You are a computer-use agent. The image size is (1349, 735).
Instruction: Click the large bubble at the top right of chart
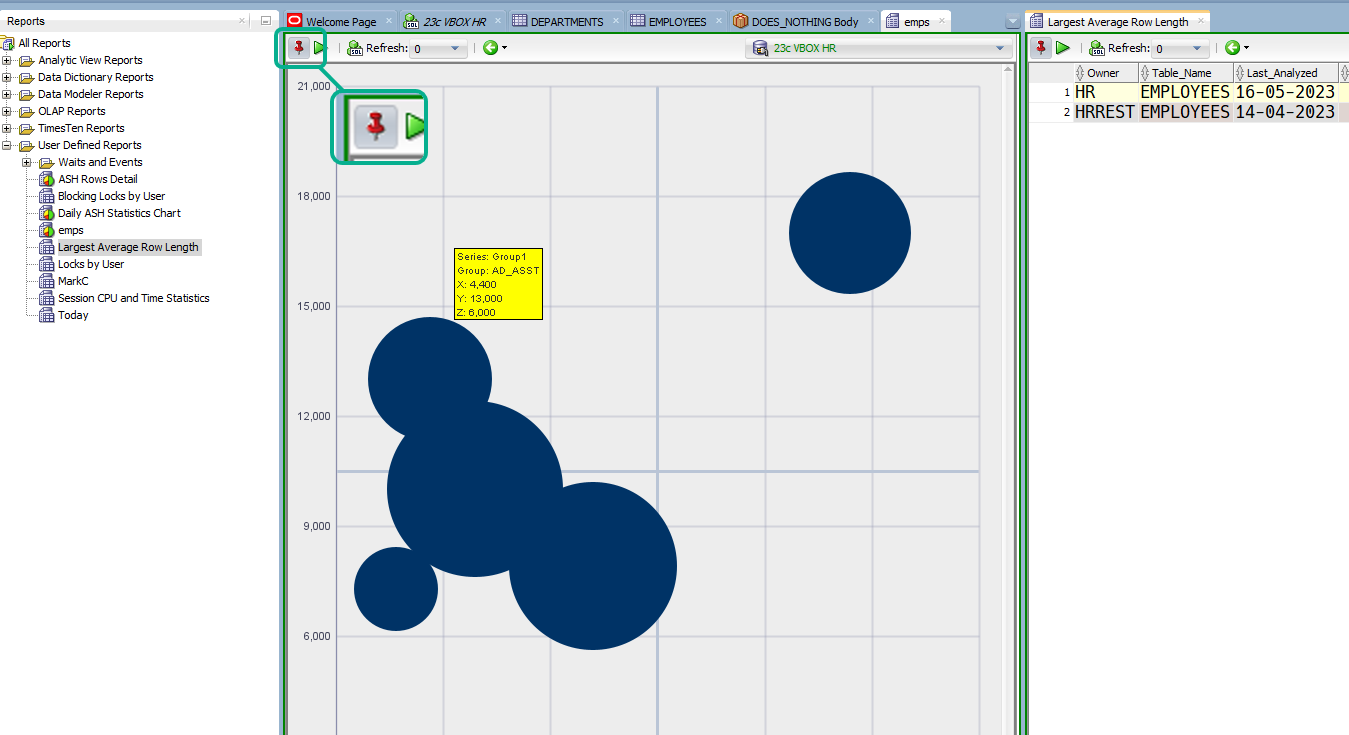pyautogui.click(x=850, y=233)
